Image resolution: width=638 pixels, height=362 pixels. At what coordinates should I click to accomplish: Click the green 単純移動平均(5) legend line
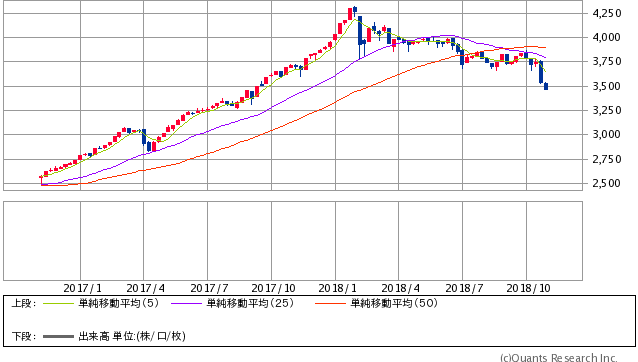pyautogui.click(x=59, y=303)
